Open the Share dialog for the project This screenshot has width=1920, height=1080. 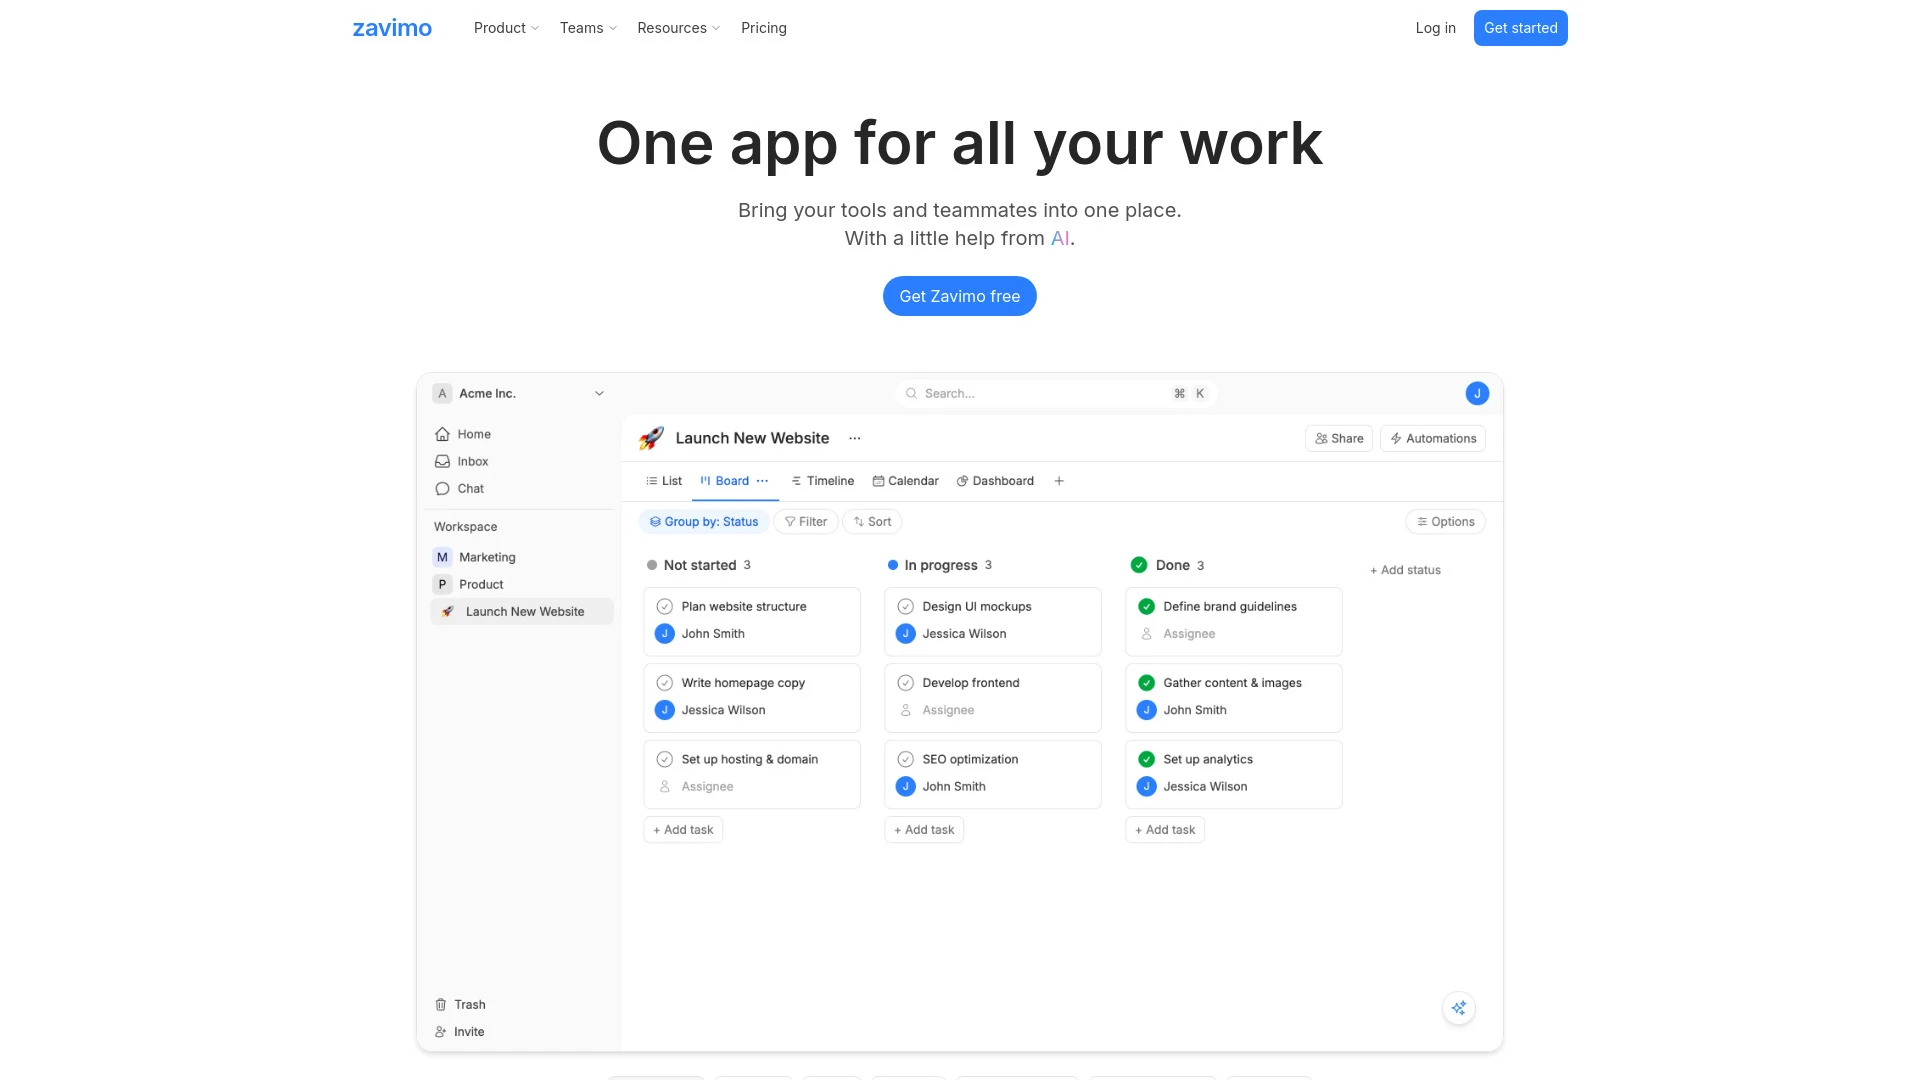tap(1338, 438)
